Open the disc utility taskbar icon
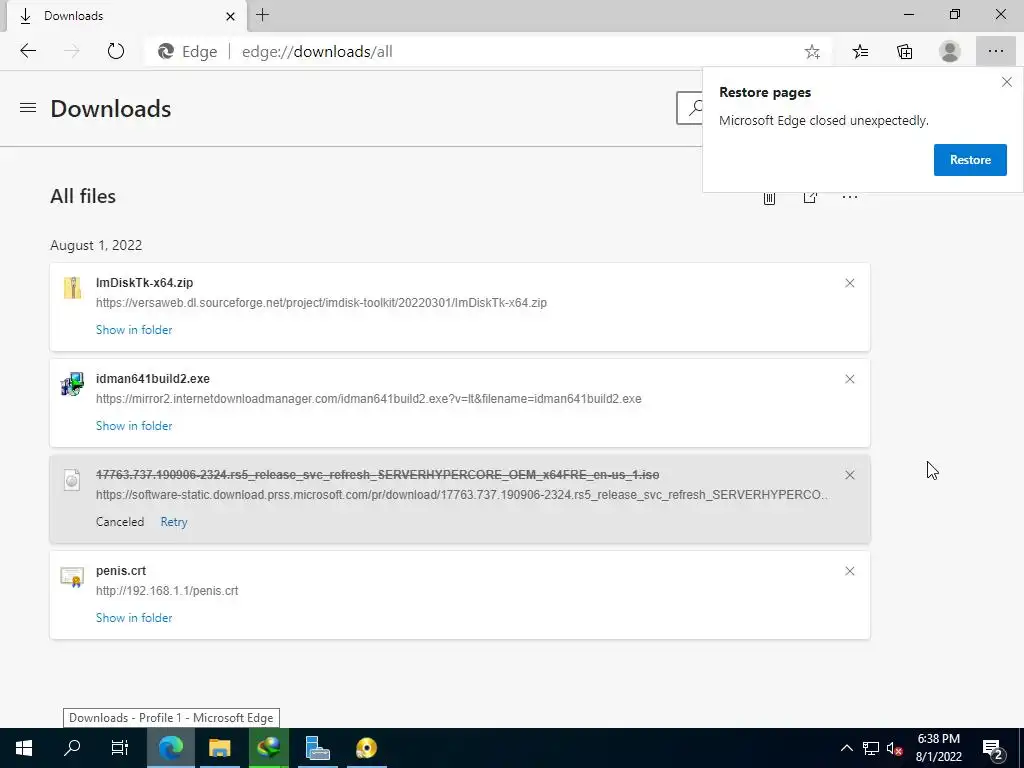Screen dimensions: 1024x768 (x=366, y=748)
